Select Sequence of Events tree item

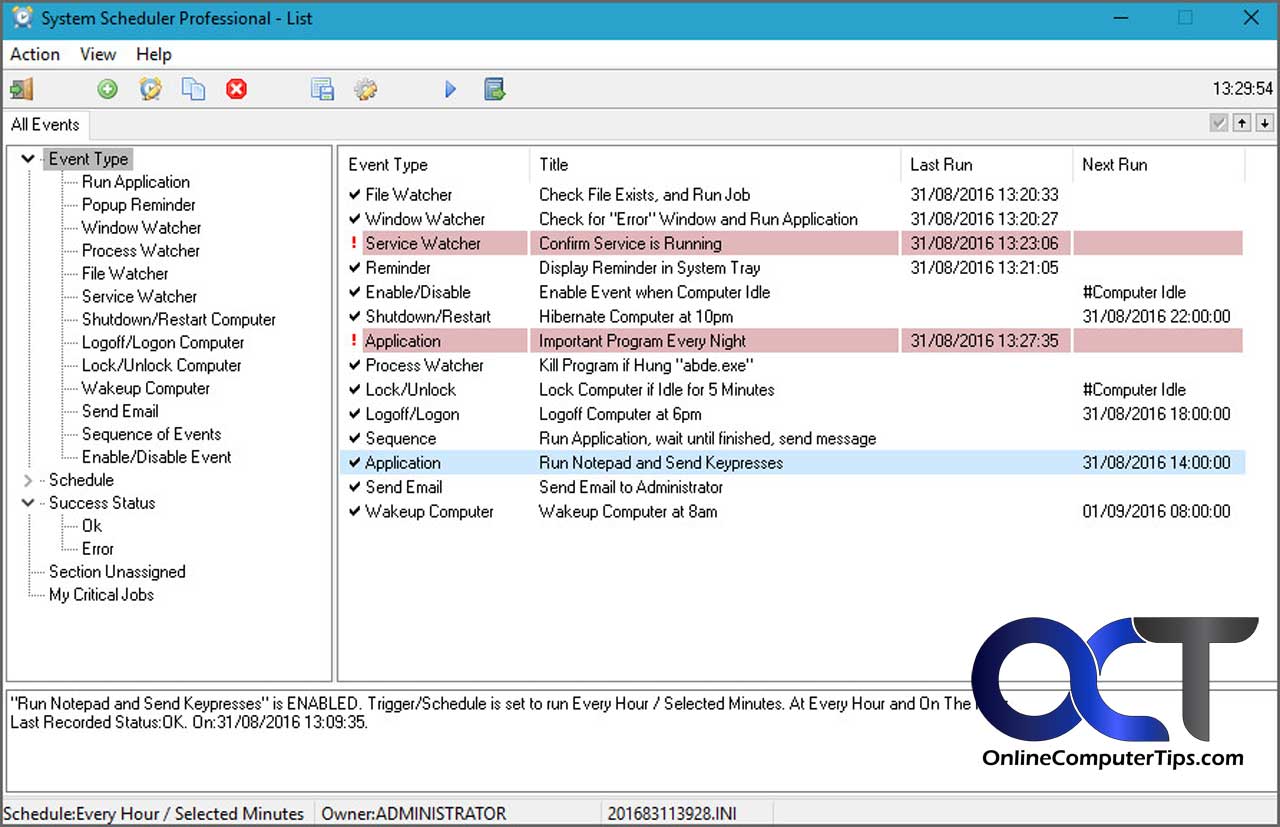tap(151, 435)
